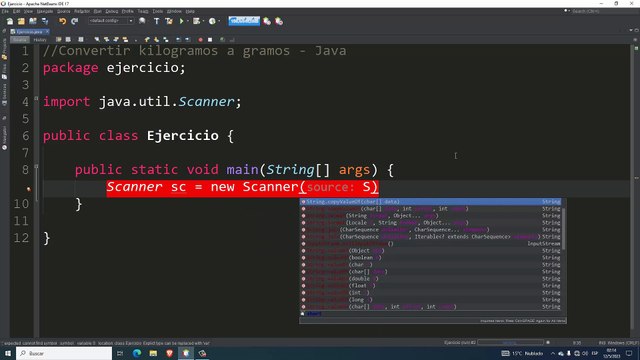Open Microsoft Edge from taskbar

(137, 353)
